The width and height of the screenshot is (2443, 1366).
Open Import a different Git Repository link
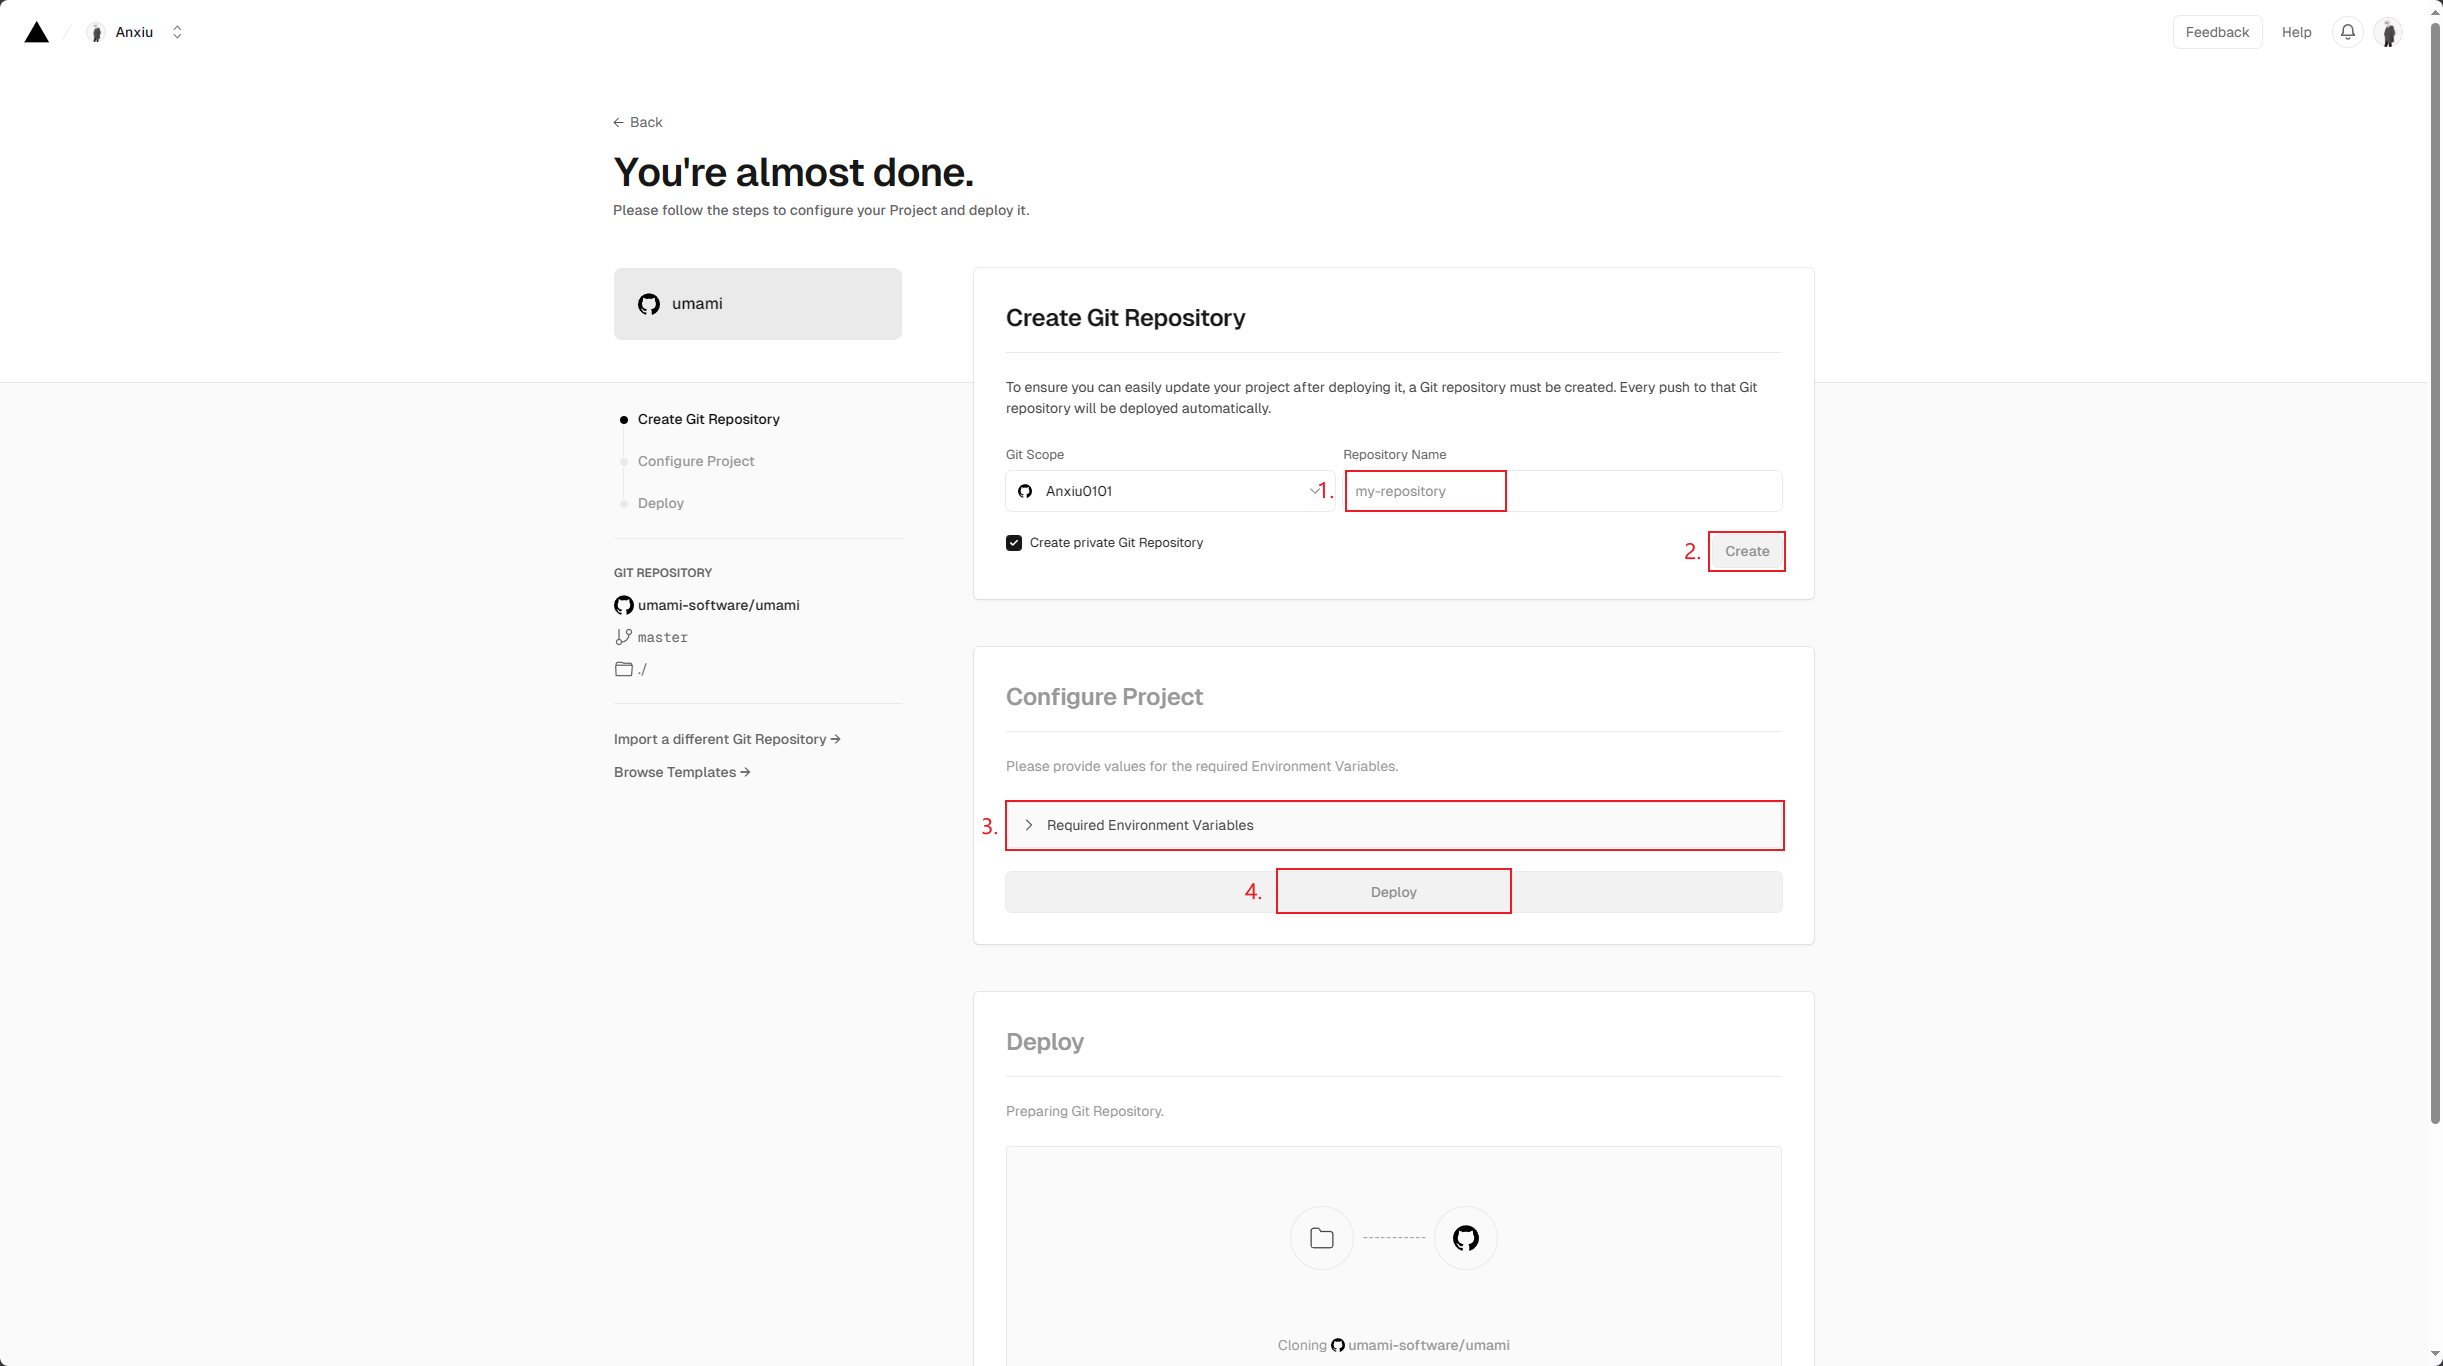(x=727, y=739)
